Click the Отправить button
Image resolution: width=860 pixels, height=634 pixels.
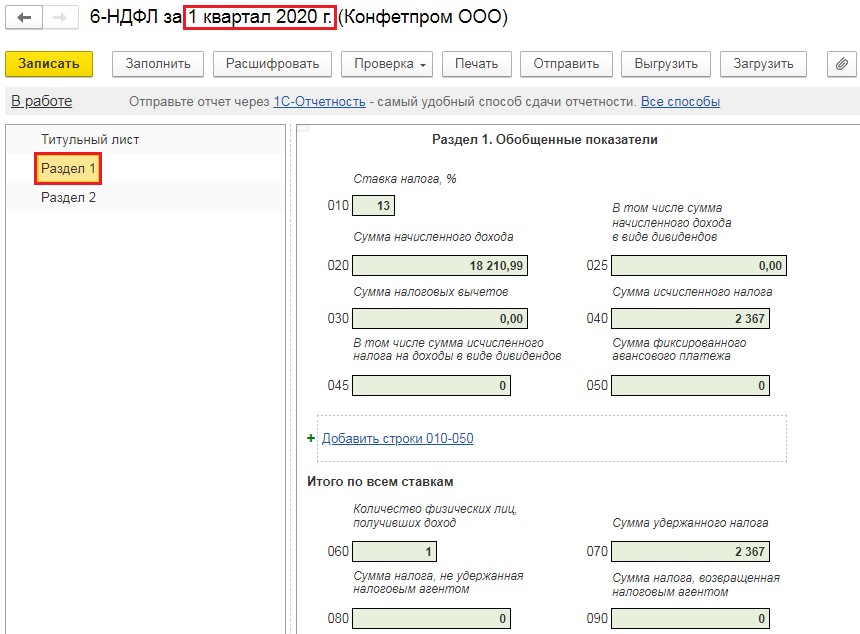click(x=566, y=64)
